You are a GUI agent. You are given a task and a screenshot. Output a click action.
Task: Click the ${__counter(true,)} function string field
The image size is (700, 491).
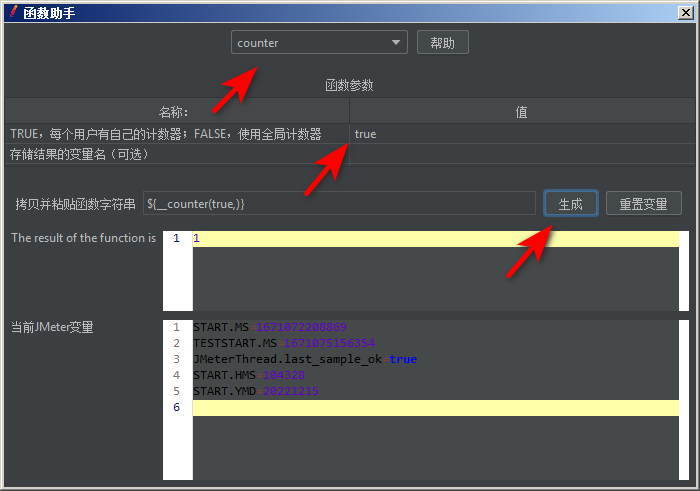pos(338,203)
